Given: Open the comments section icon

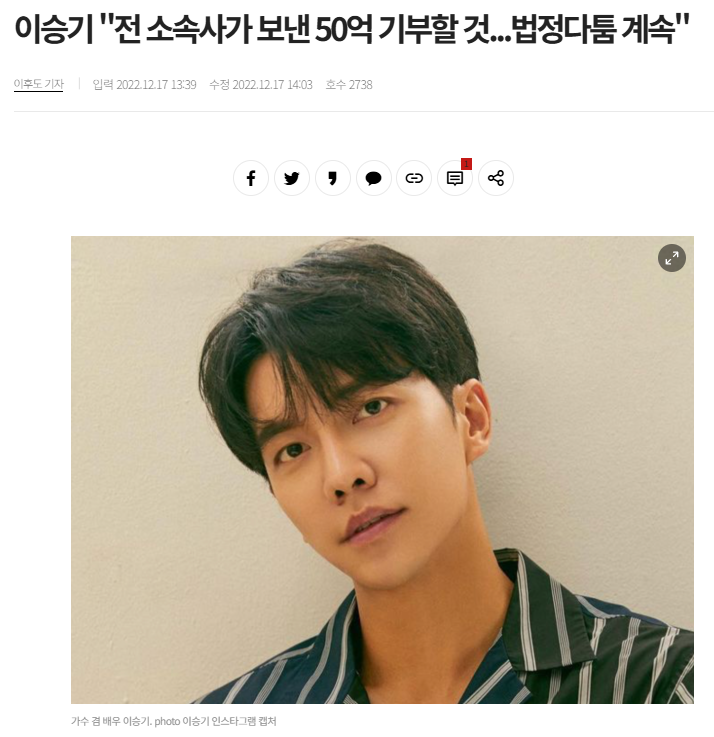Looking at the screenshot, I should [x=455, y=178].
